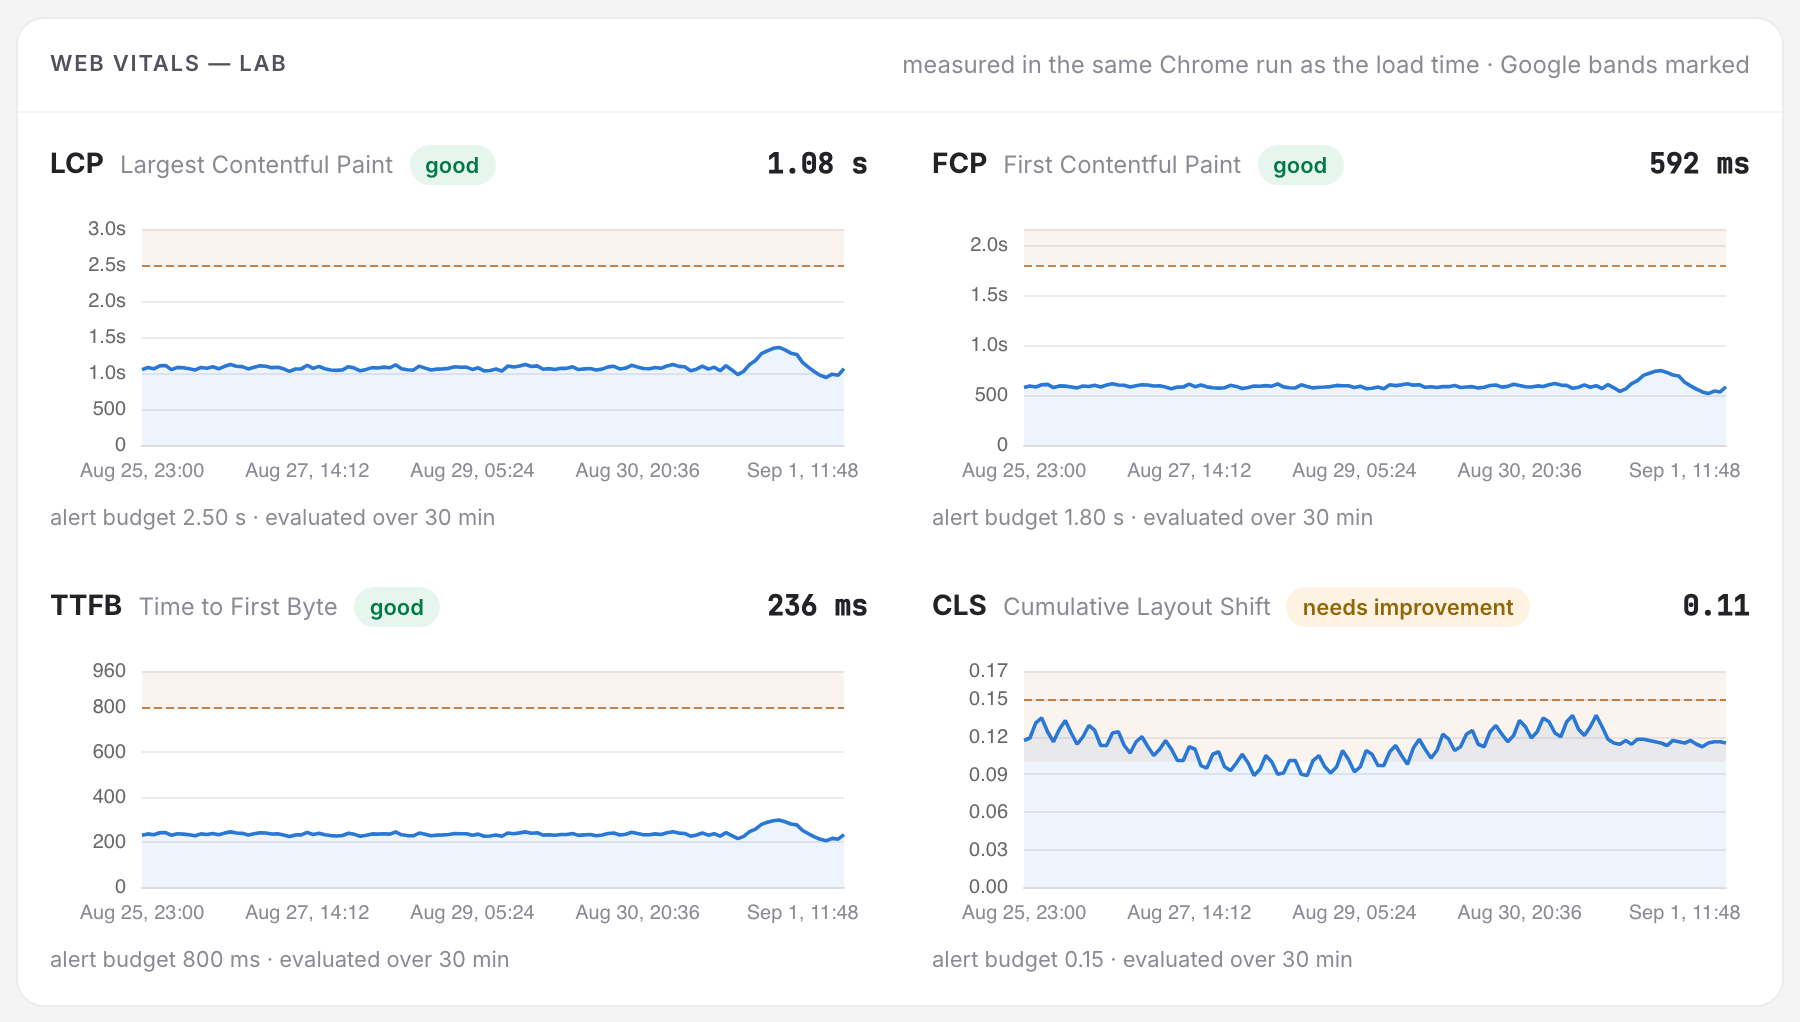Select the FCP value 592 ms
1800x1022 pixels.
[x=1699, y=164]
